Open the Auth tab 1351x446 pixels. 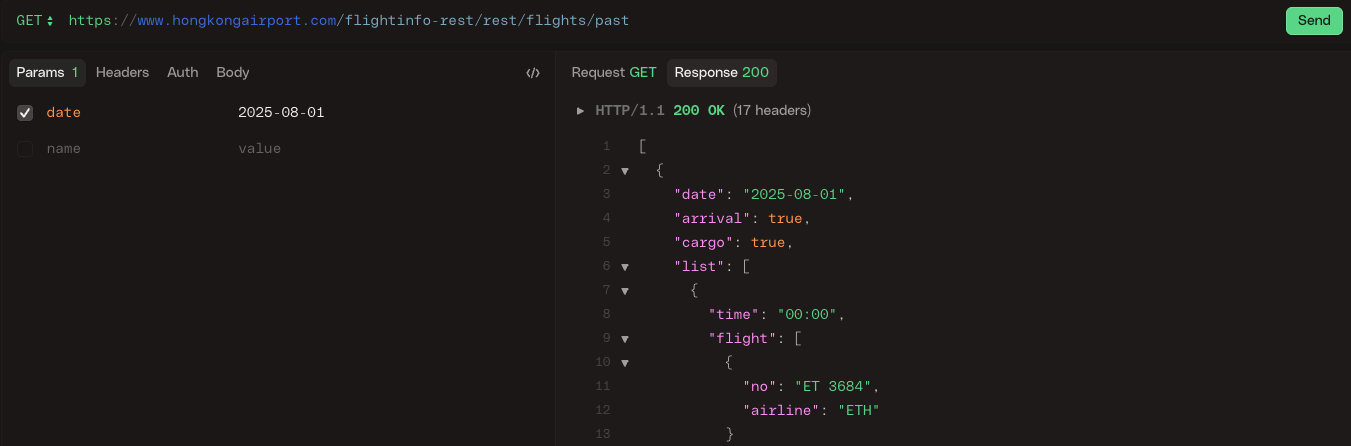pyautogui.click(x=182, y=72)
